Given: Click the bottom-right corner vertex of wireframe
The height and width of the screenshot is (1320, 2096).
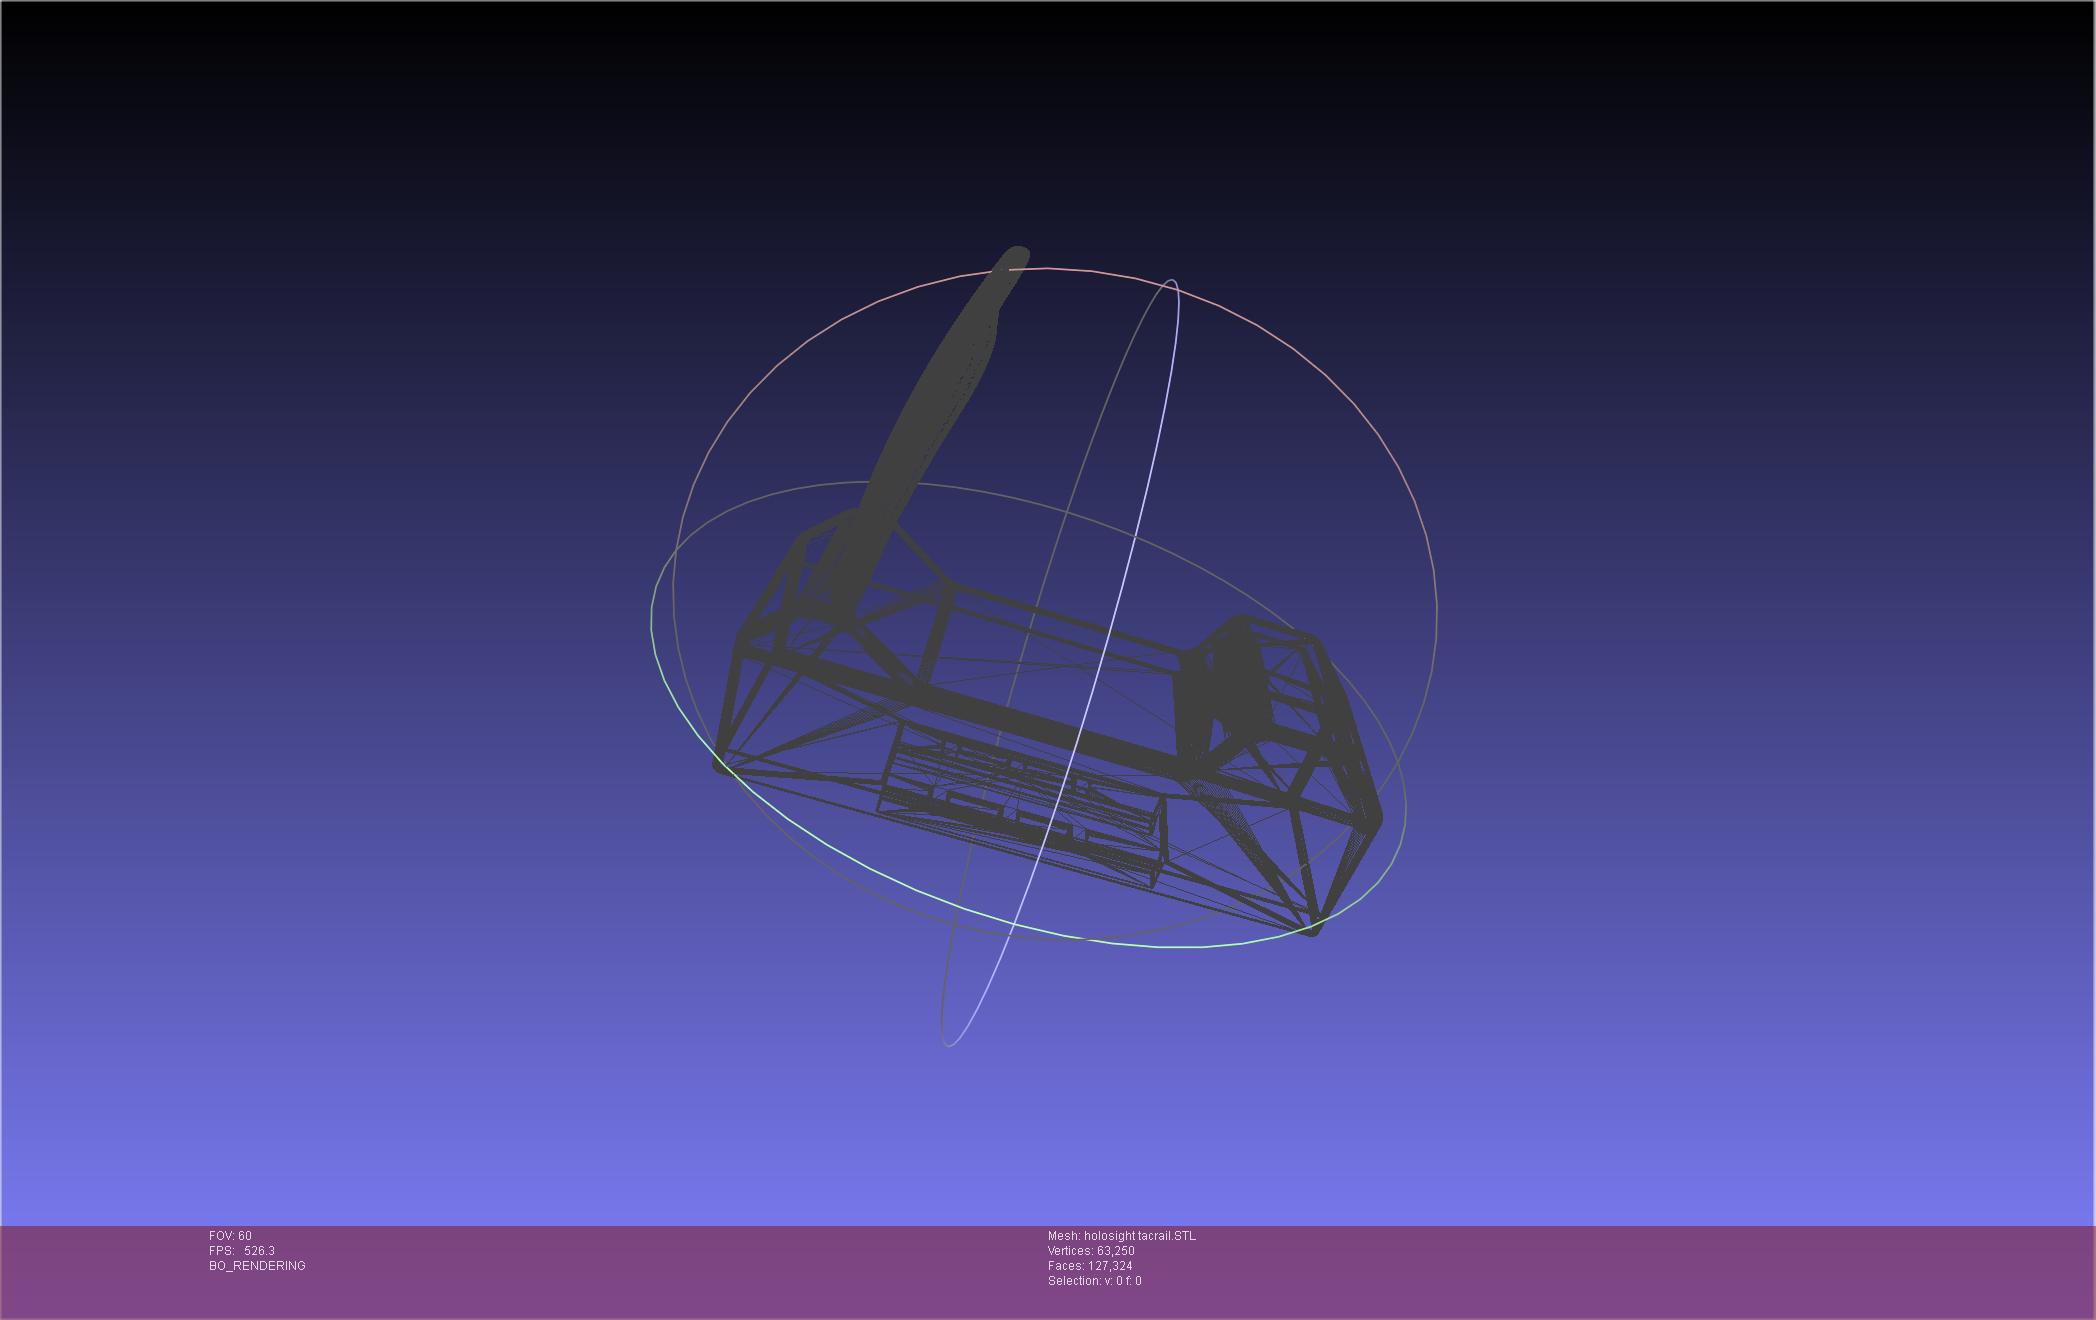Looking at the screenshot, I should 1314,930.
